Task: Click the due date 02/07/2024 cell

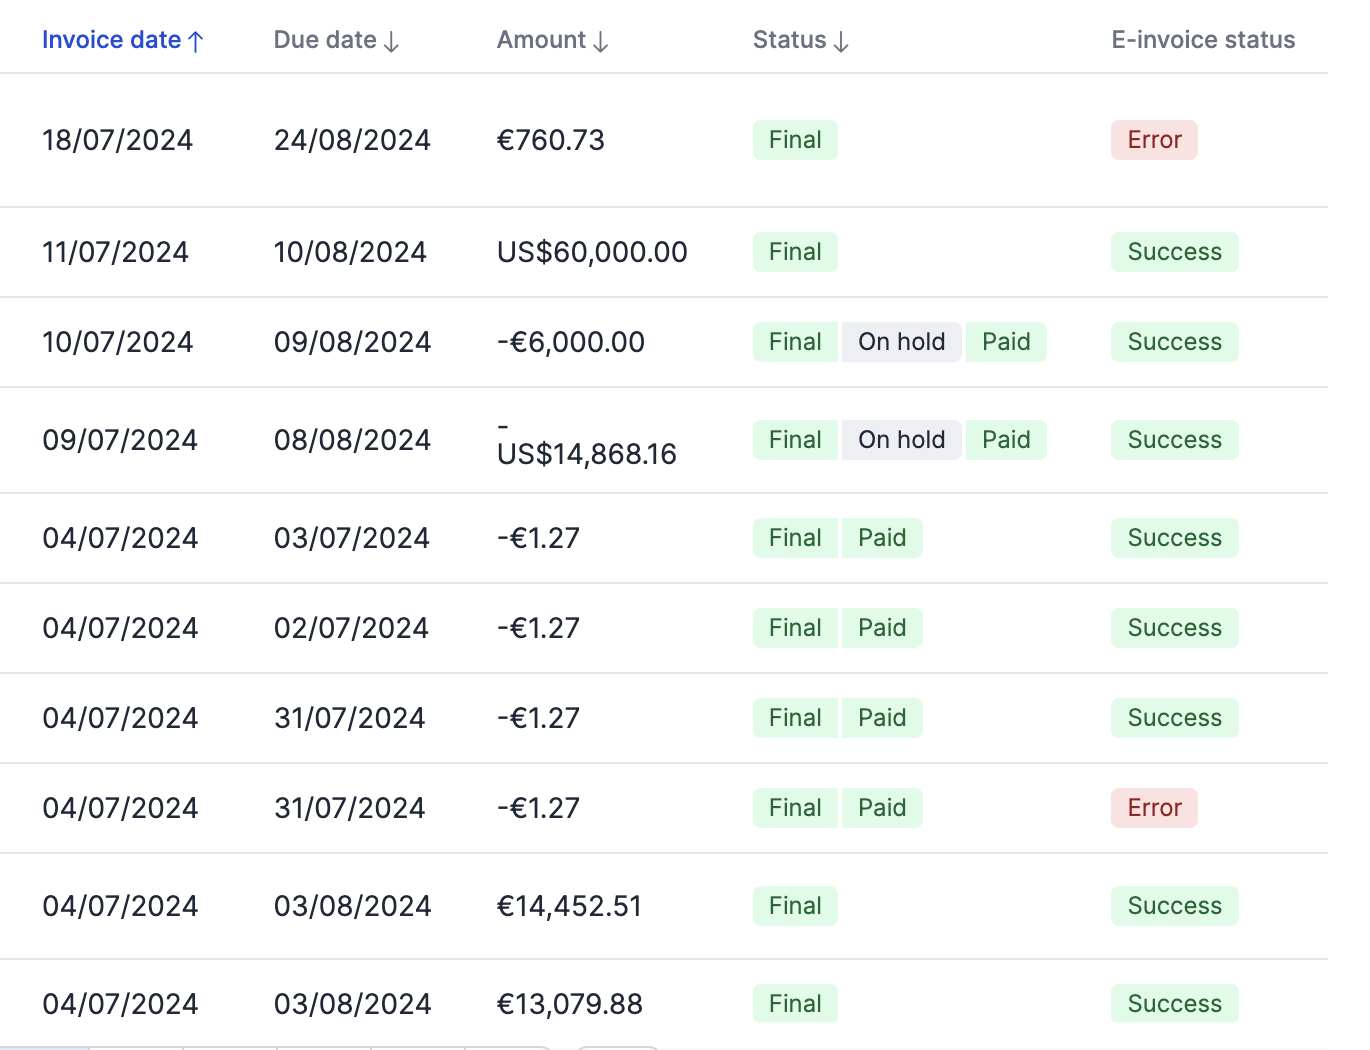Action: 351,628
